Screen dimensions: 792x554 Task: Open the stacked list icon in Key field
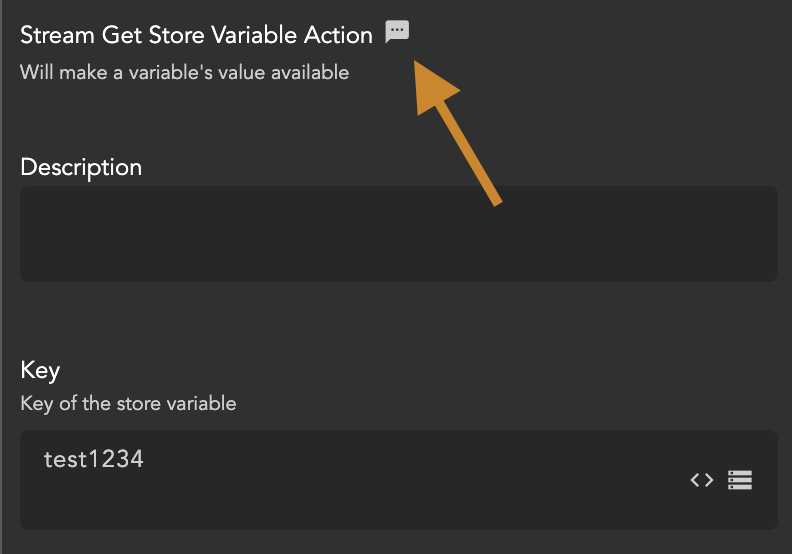740,480
